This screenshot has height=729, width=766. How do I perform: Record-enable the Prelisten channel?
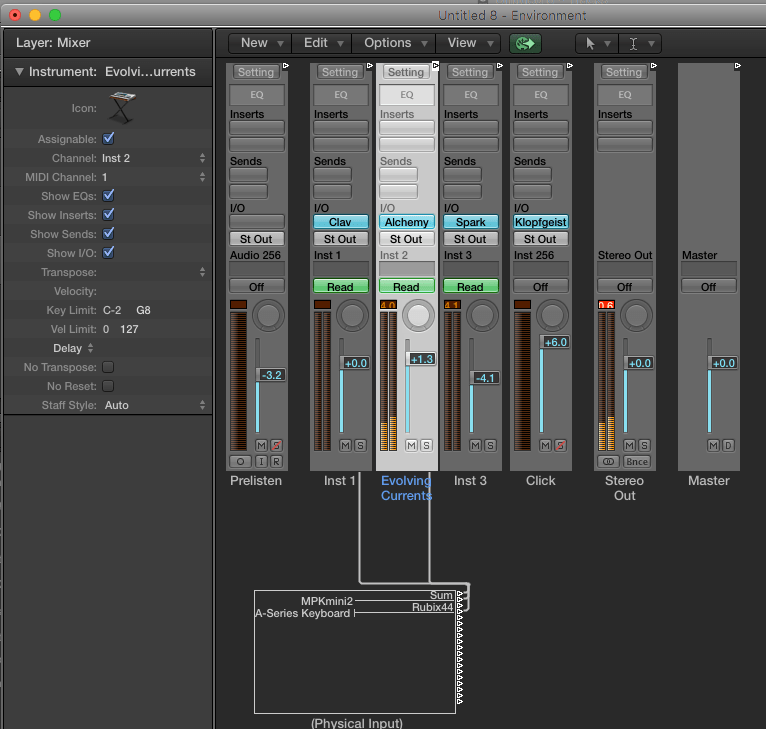[x=277, y=461]
